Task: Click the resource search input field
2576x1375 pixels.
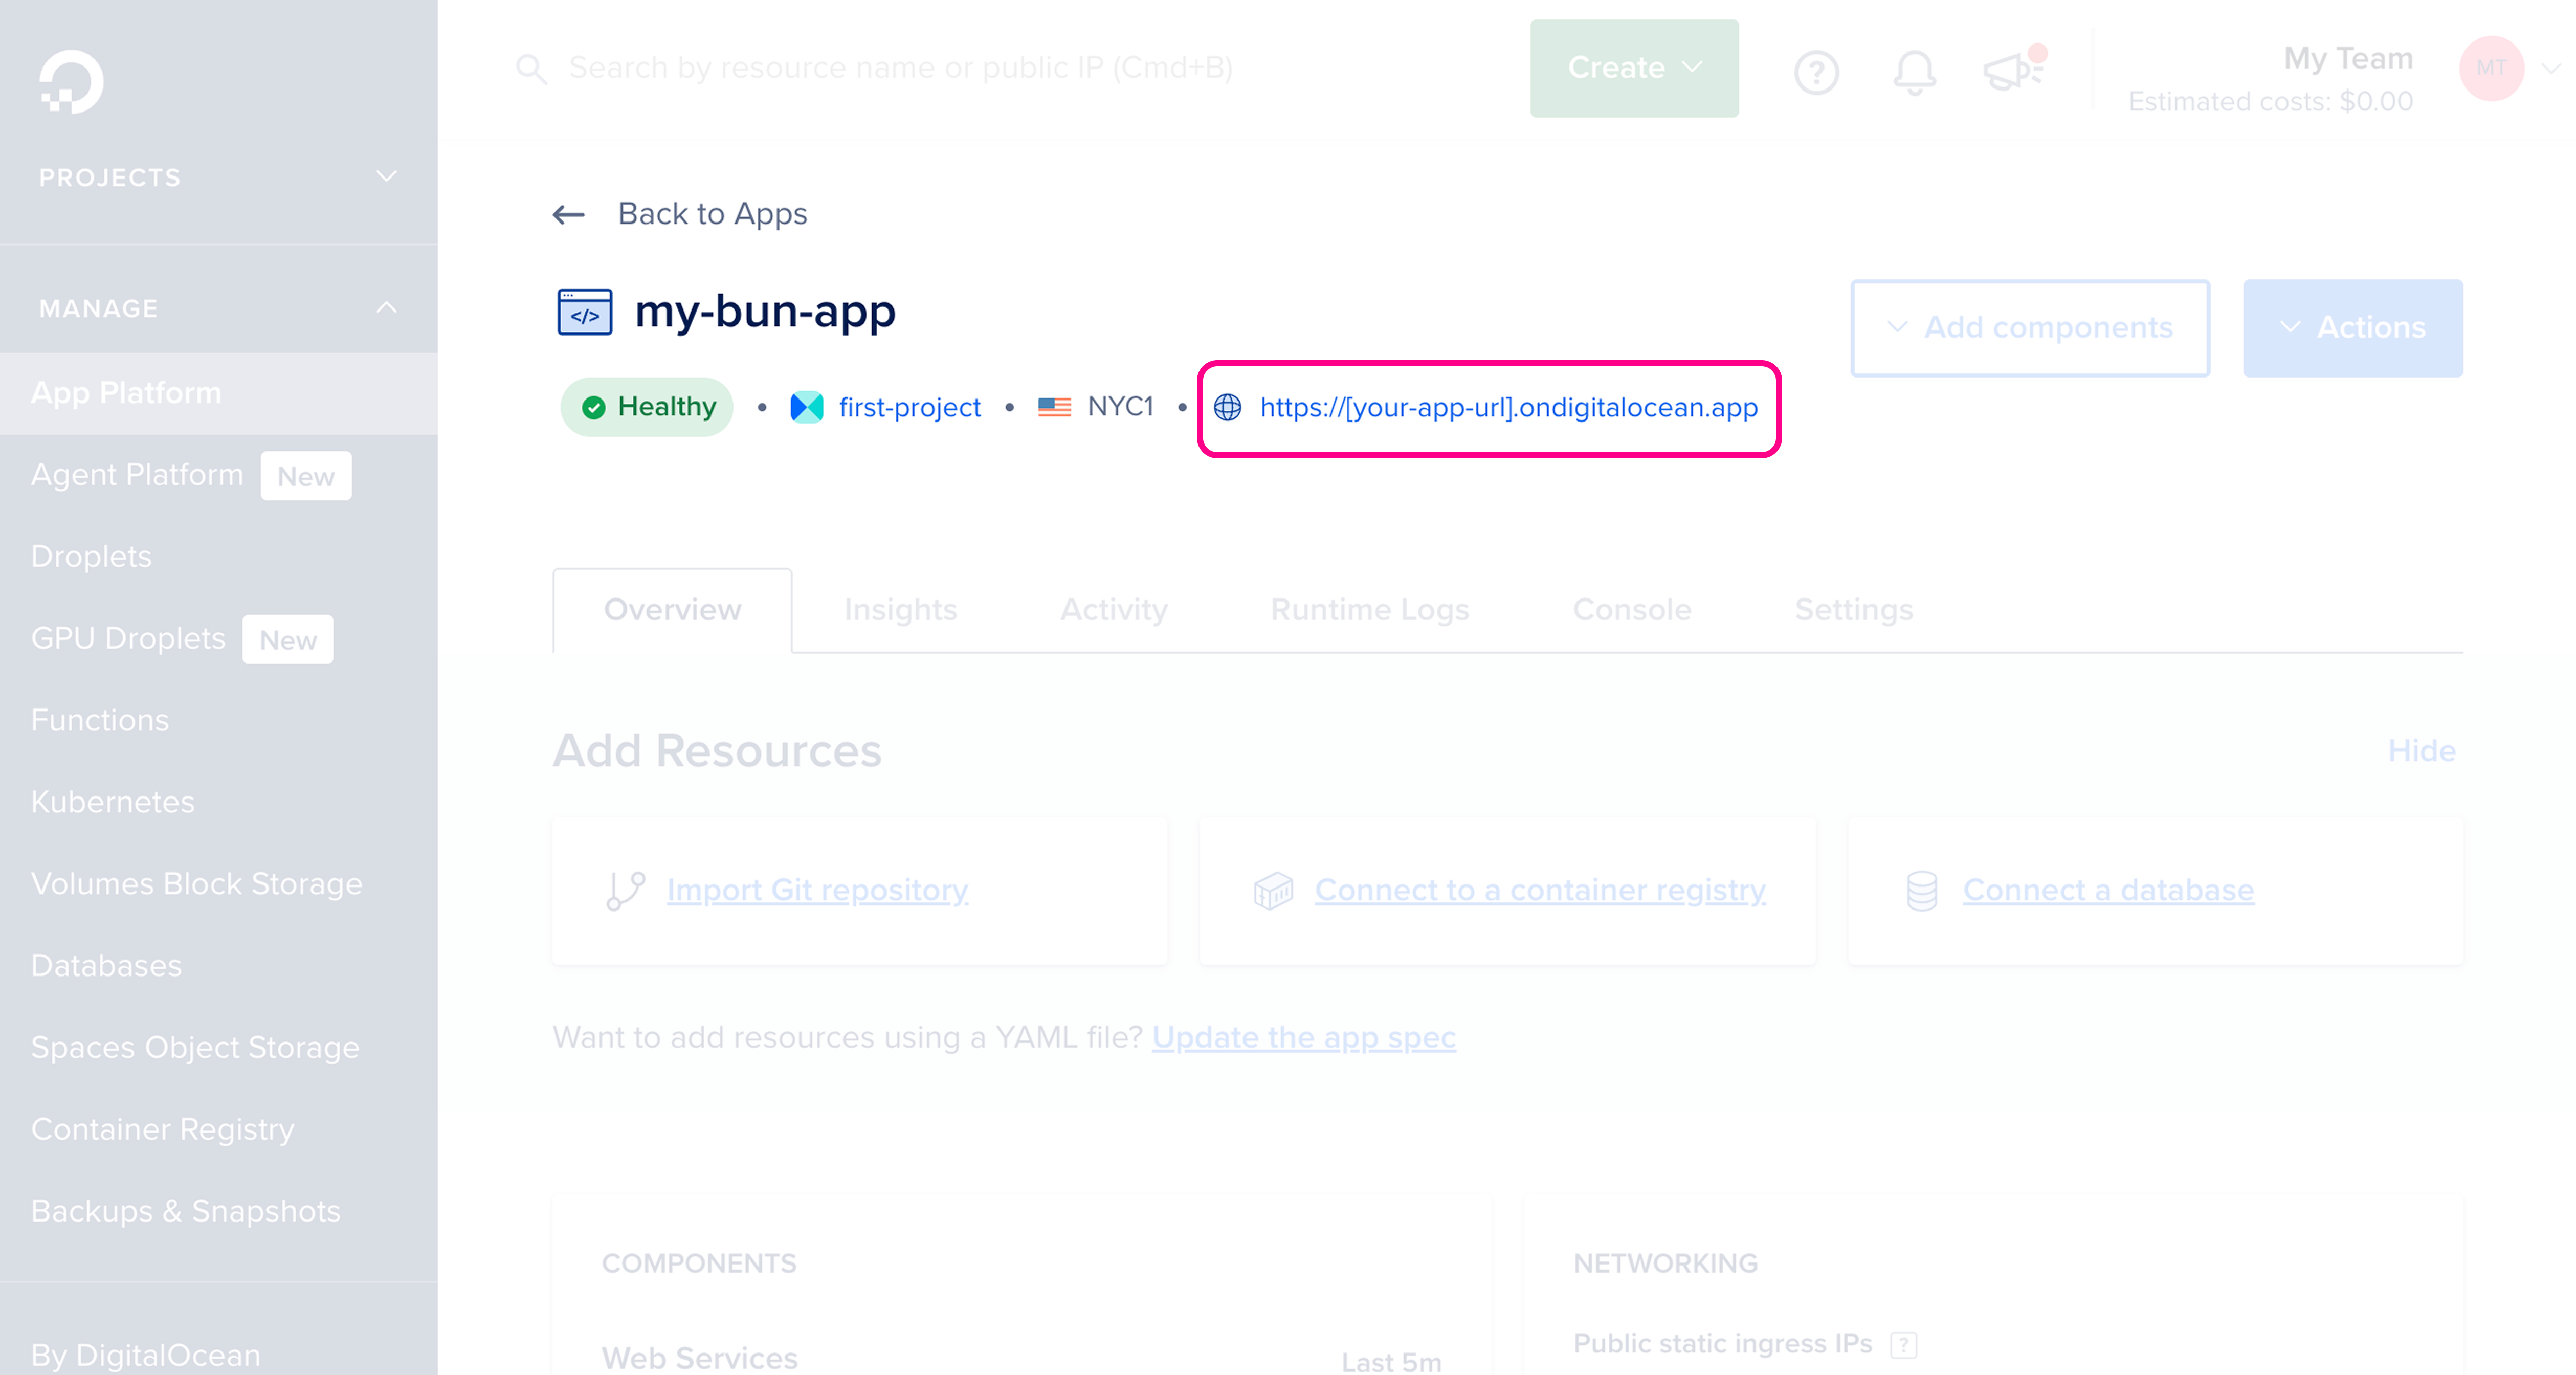Action: [x=900, y=68]
